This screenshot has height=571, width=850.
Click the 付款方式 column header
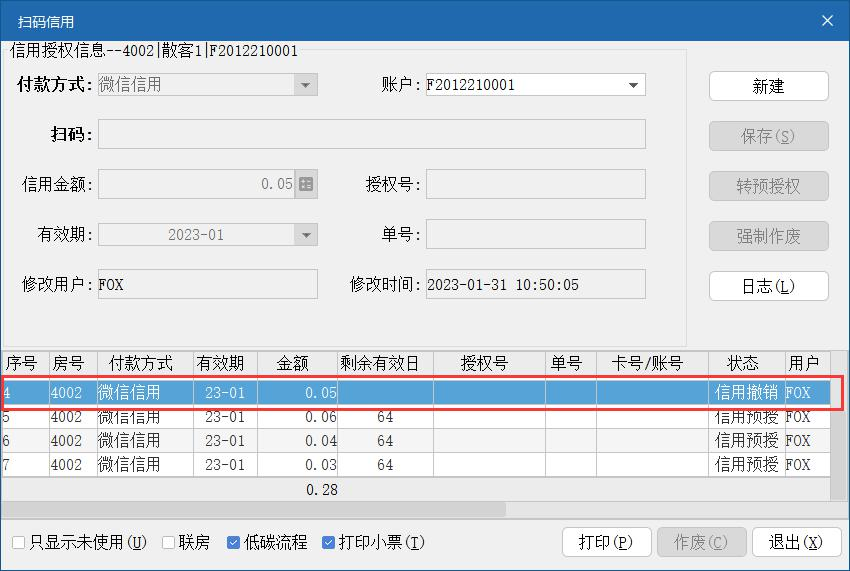[x=145, y=363]
